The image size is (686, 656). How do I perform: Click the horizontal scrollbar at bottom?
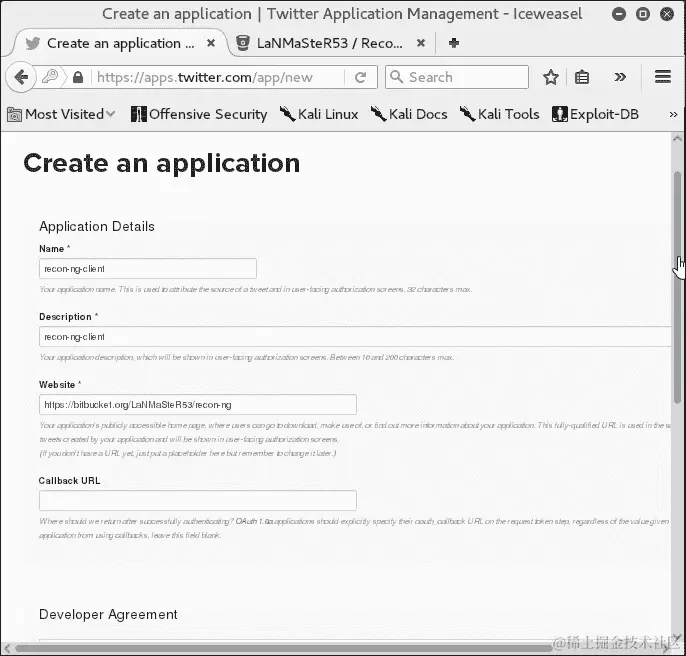(x=282, y=648)
